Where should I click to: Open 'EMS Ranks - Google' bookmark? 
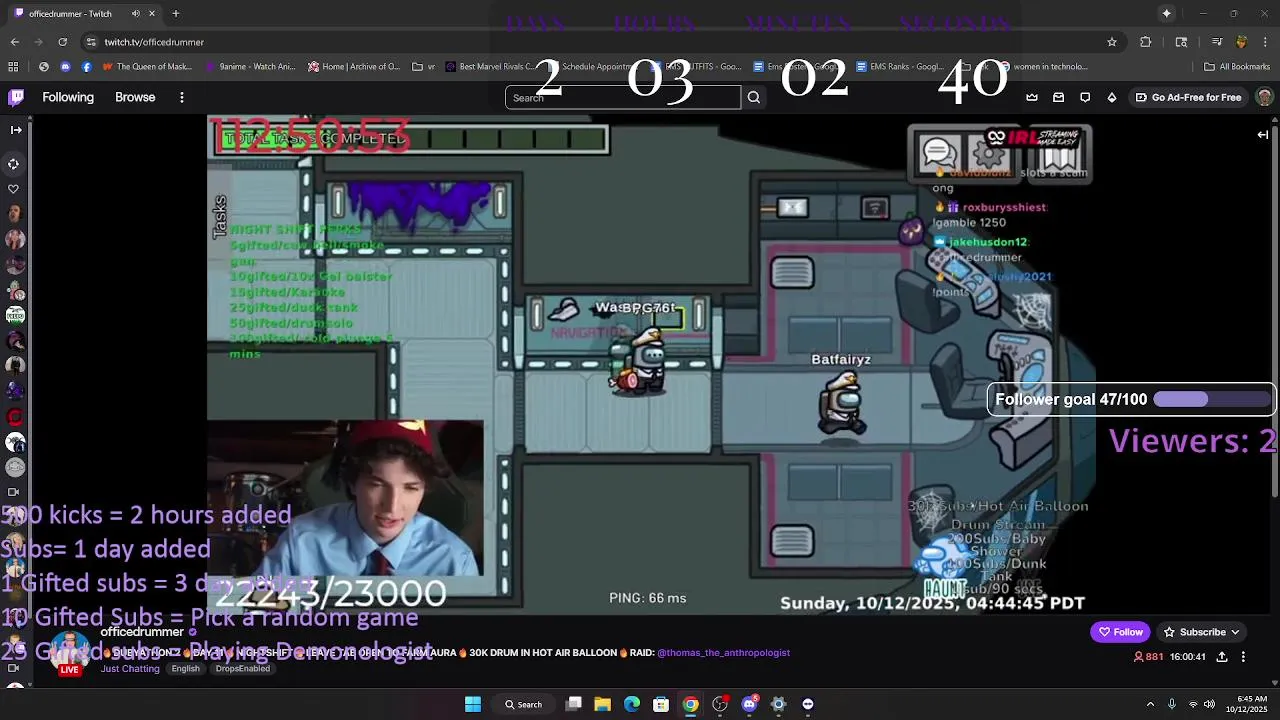[x=900, y=67]
